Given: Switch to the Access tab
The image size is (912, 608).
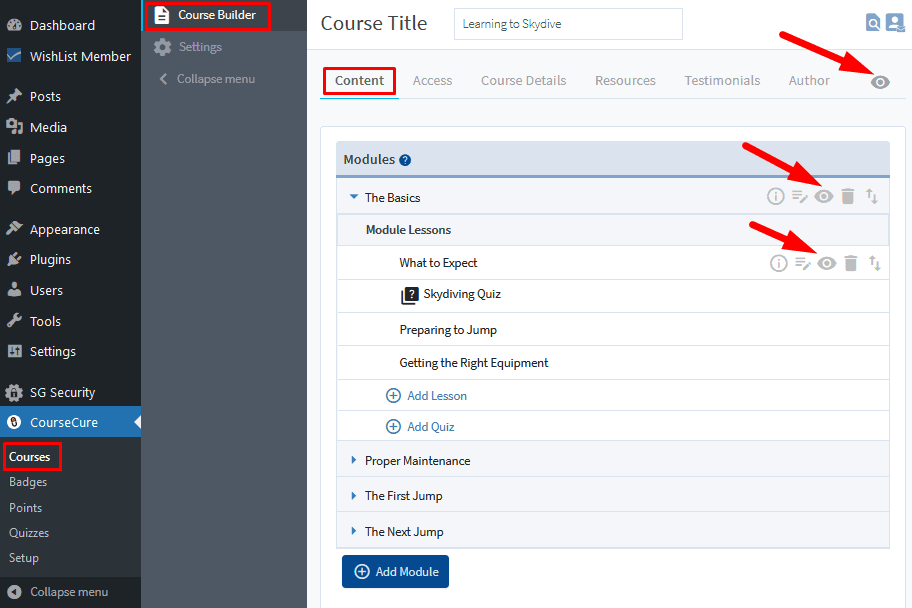Looking at the screenshot, I should 432,81.
